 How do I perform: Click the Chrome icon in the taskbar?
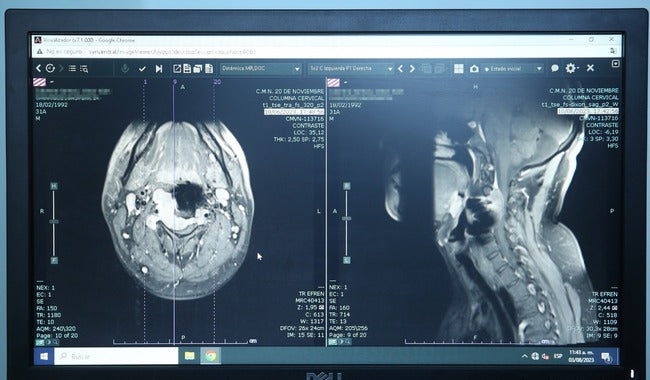pos(211,356)
